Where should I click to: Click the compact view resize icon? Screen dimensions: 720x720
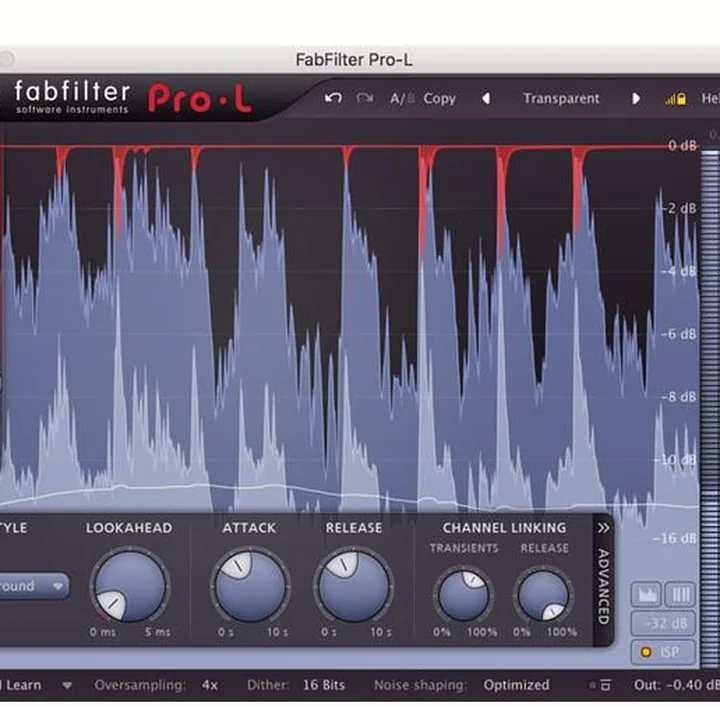coord(606,686)
